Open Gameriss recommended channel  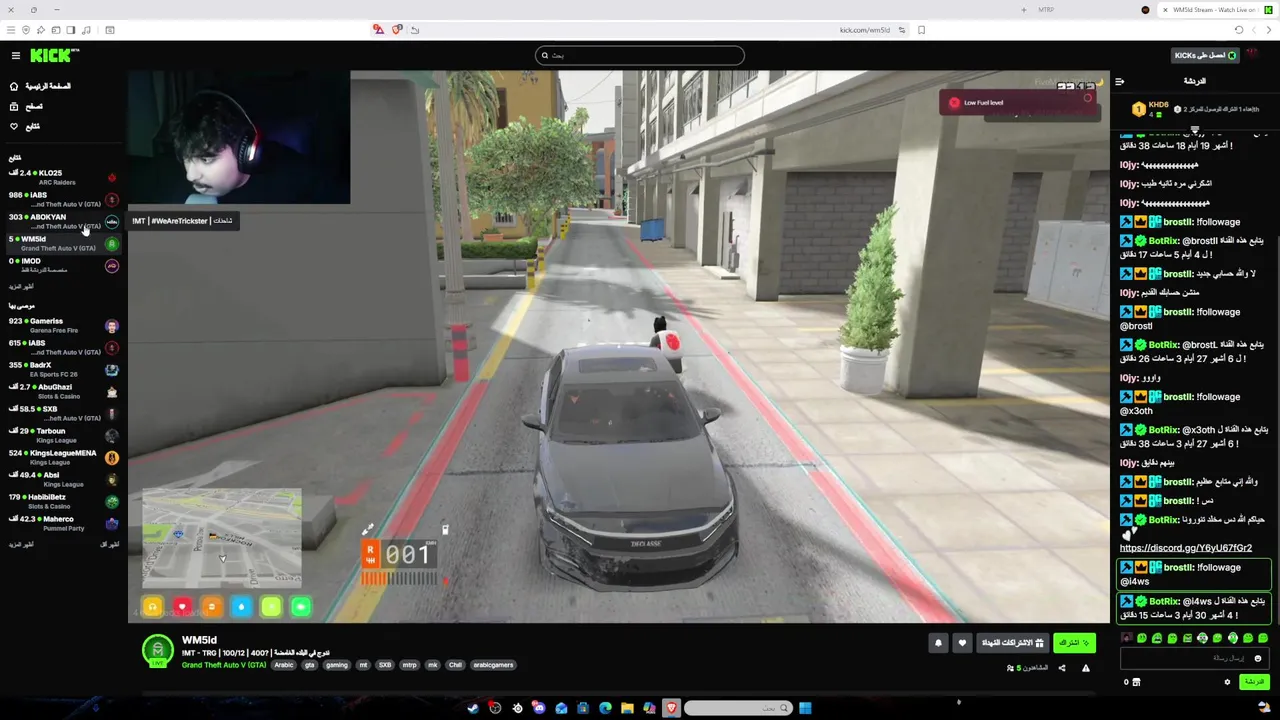click(62, 326)
